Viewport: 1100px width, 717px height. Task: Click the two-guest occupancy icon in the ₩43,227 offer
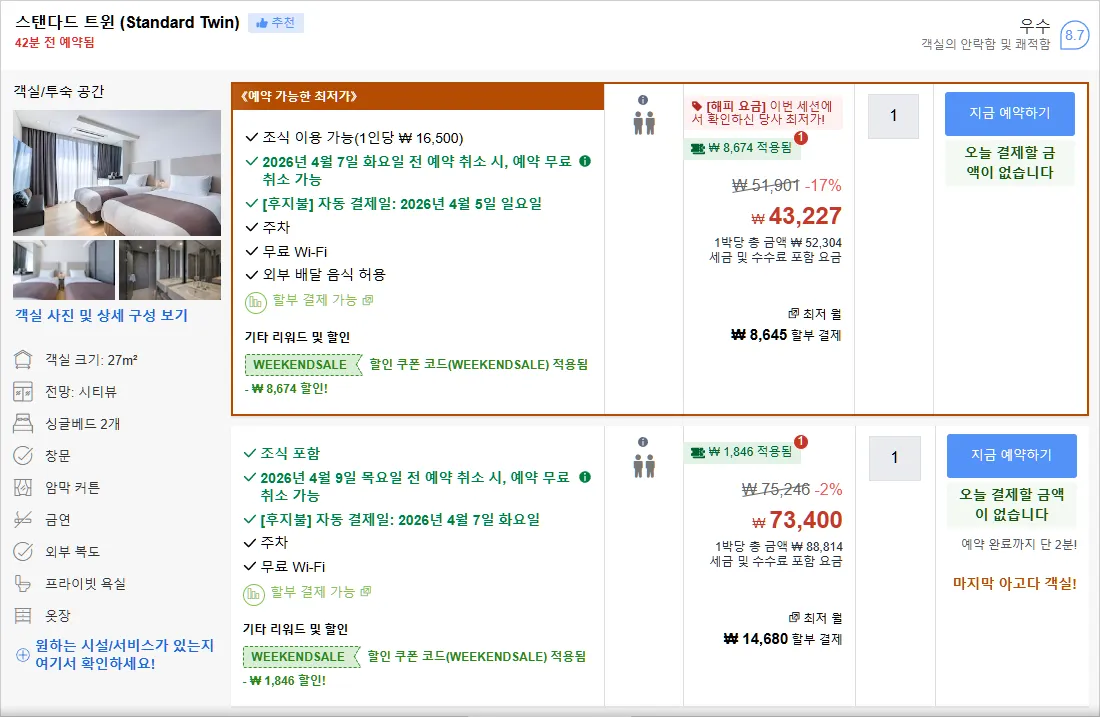pos(644,123)
